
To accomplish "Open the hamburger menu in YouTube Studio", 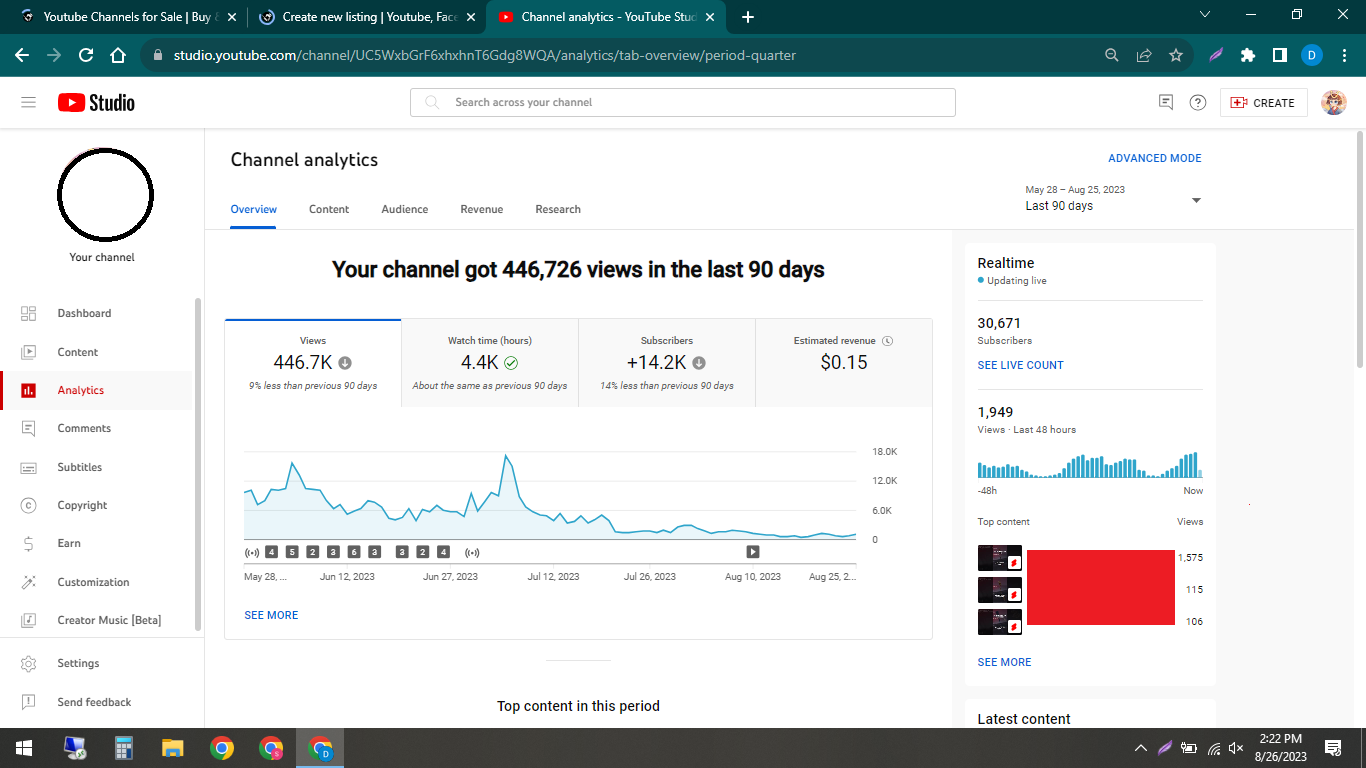I will (28, 103).
